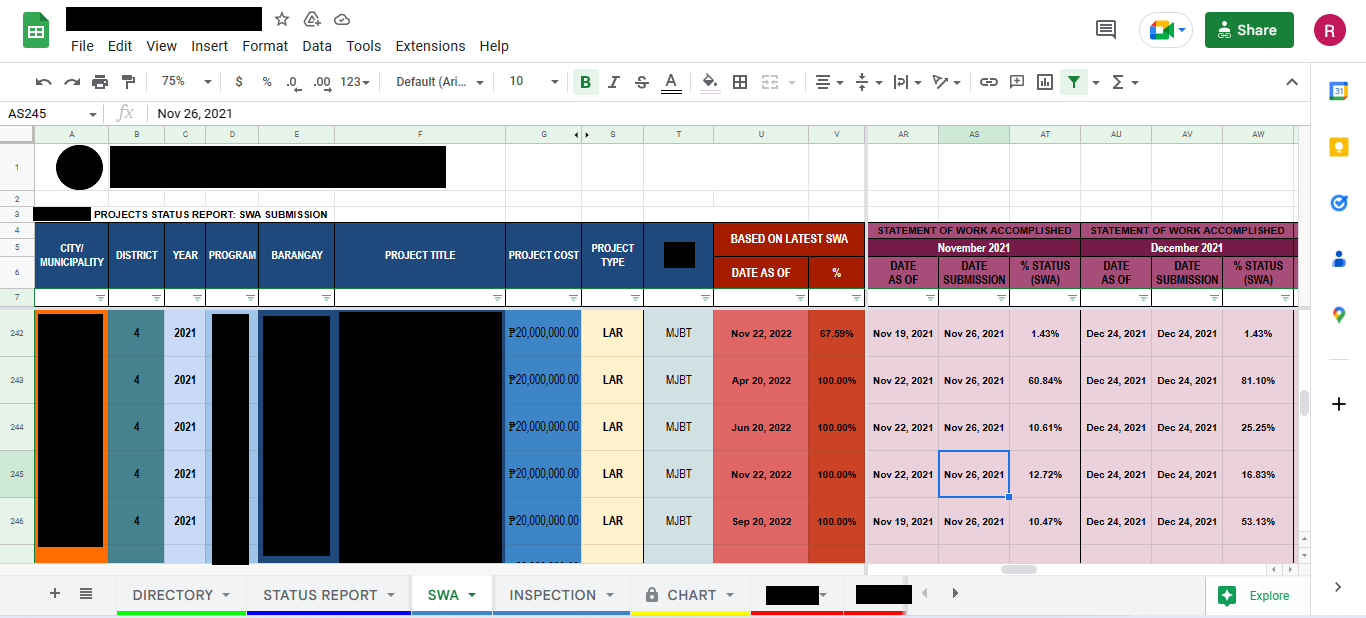Show the list of all sheets
The width and height of the screenshot is (1366, 618).
click(x=86, y=594)
